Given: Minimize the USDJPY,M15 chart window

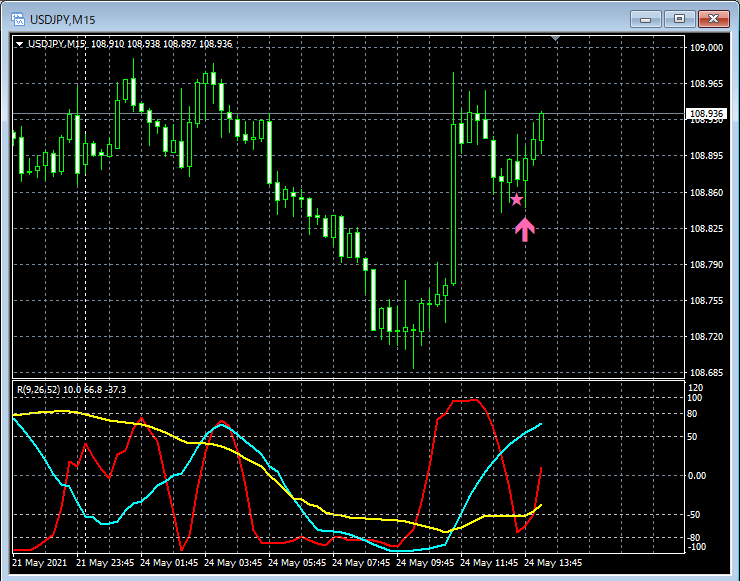Looking at the screenshot, I should [646, 19].
